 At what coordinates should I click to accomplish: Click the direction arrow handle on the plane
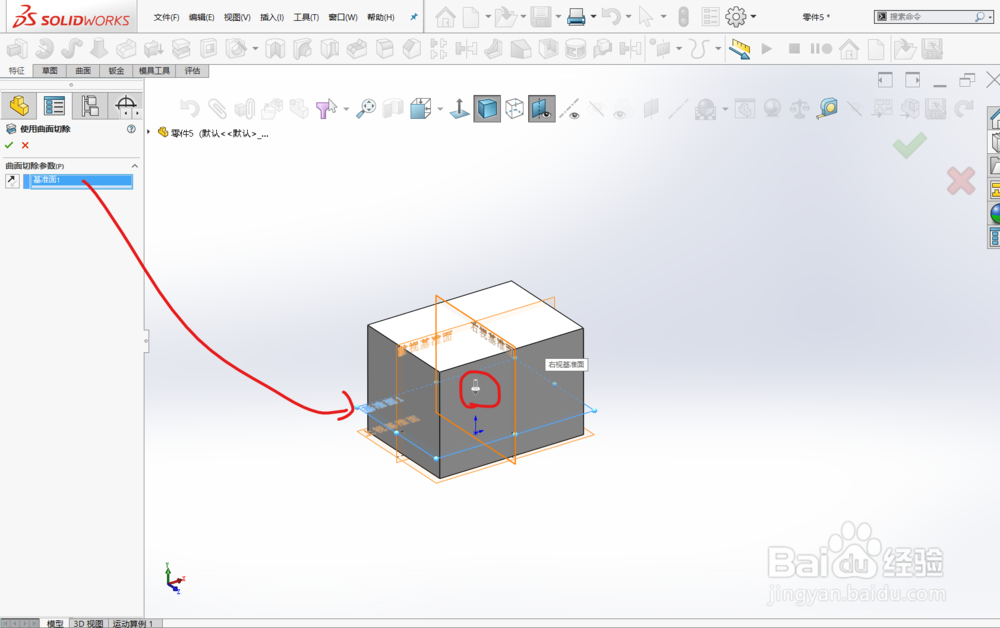[x=476, y=387]
